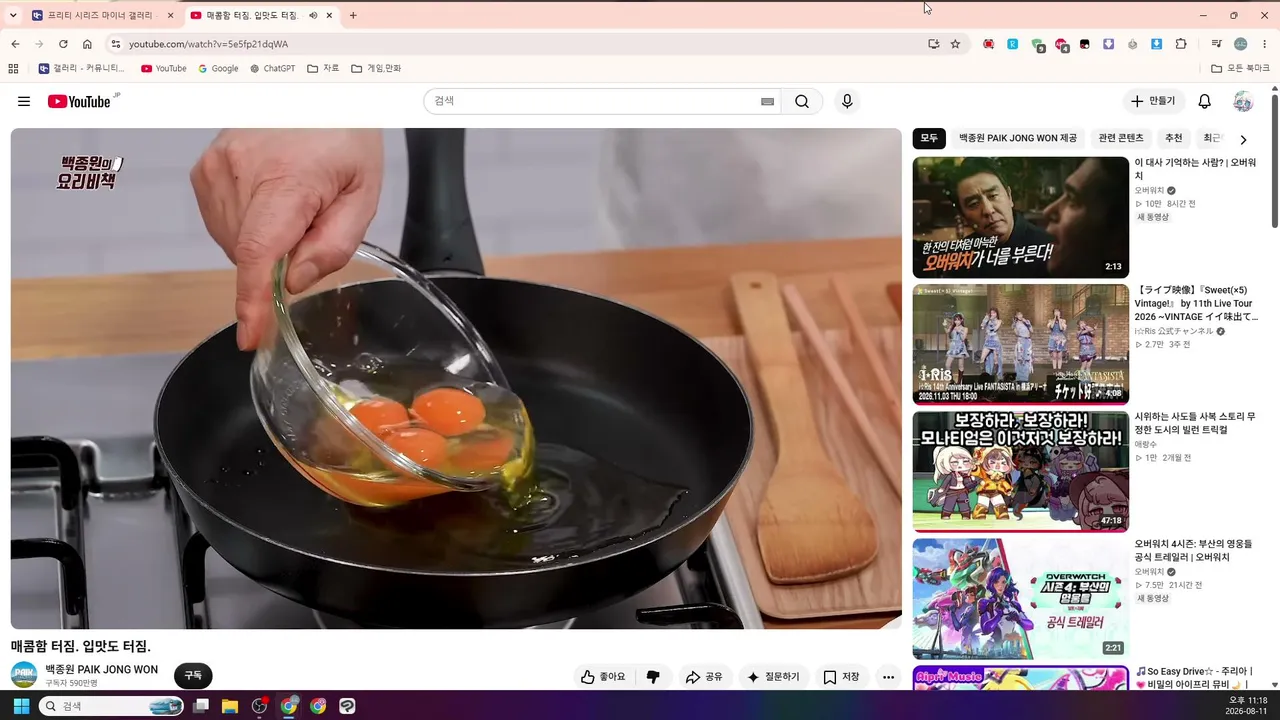Select the 백종원 PAIK JONG WON 제공 chip
Screen dimensions: 1280x720
(x=1018, y=138)
